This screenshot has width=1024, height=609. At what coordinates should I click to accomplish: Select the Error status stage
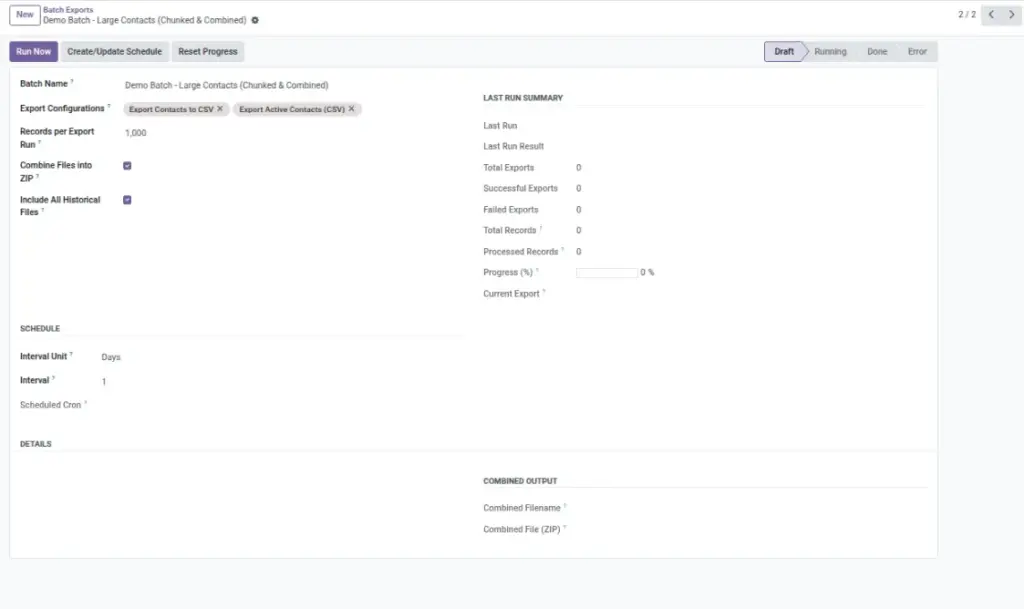(917, 52)
